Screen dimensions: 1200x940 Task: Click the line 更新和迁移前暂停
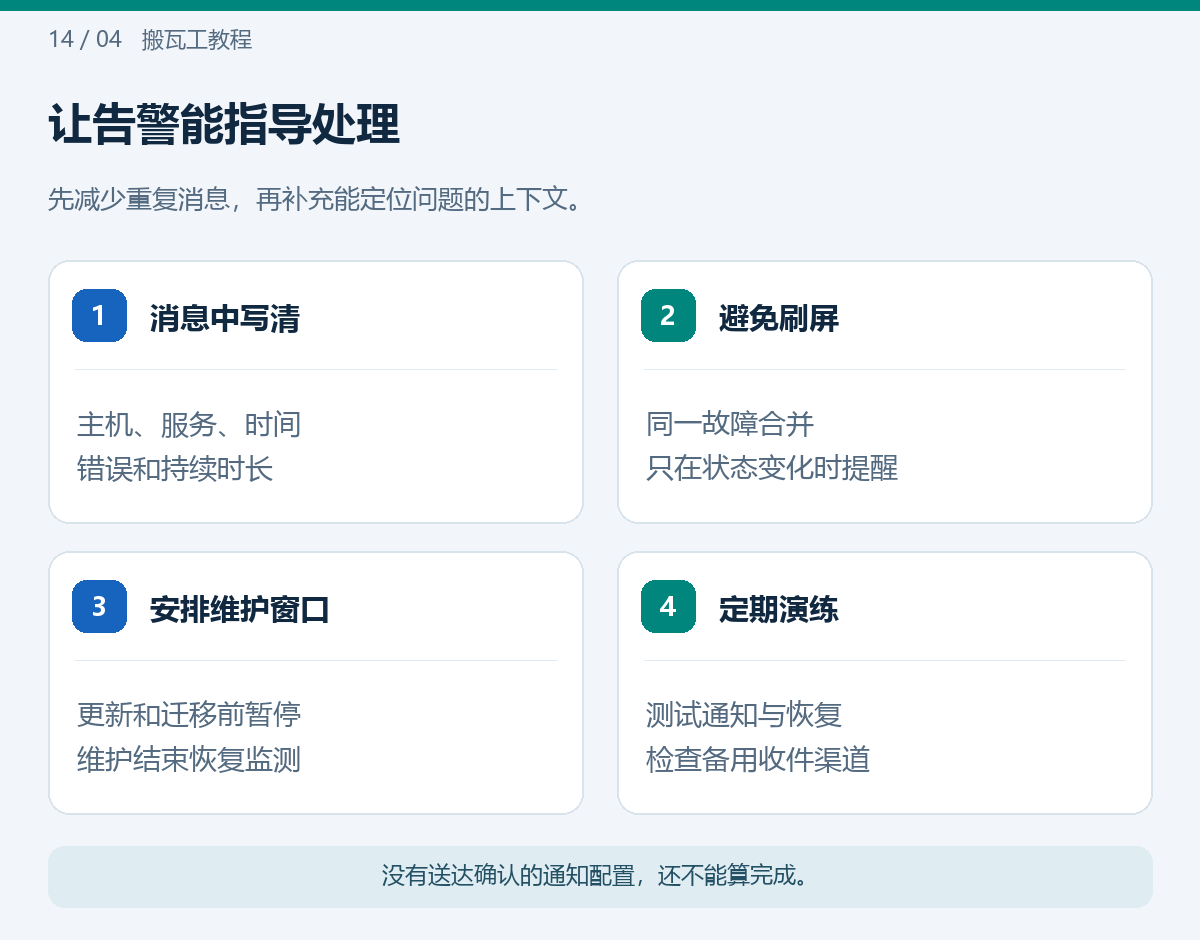[189, 715]
